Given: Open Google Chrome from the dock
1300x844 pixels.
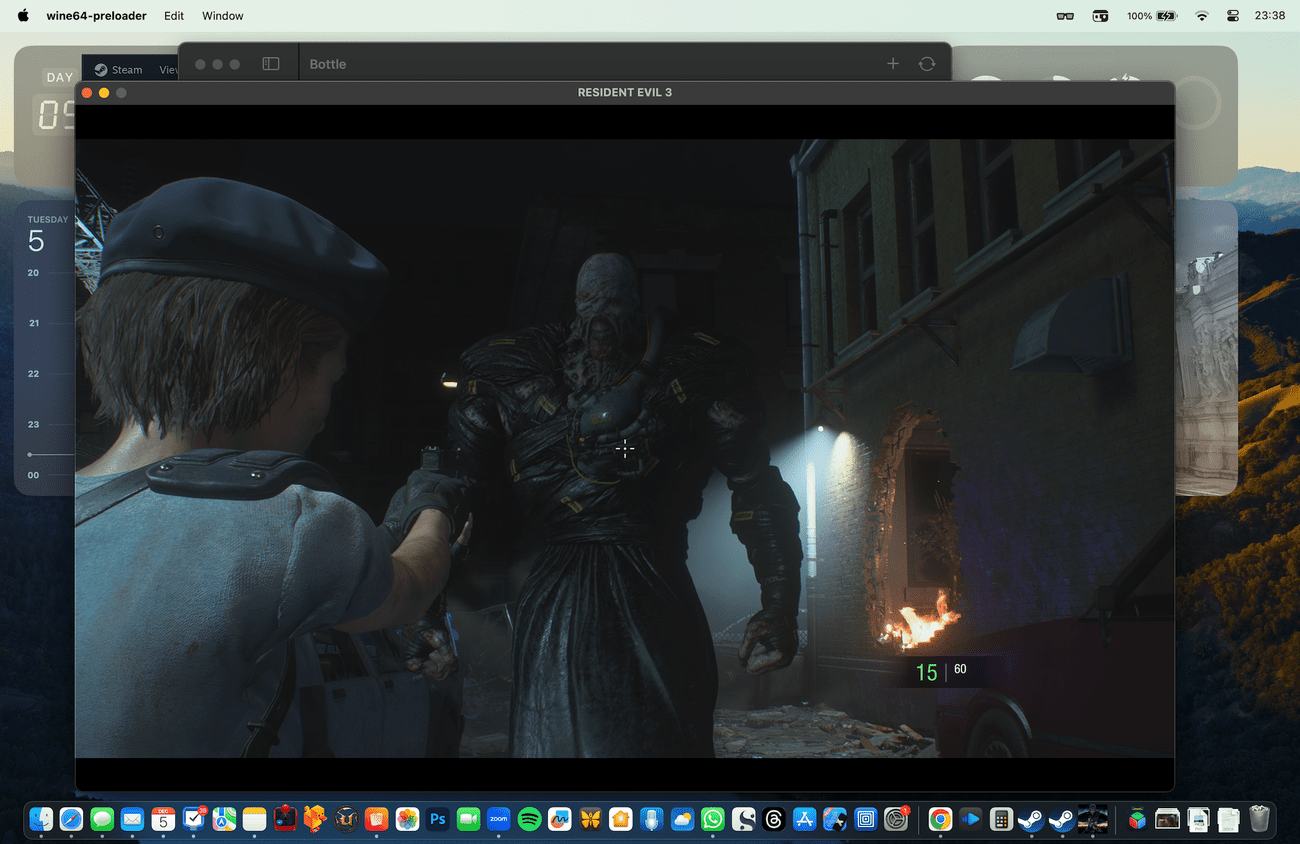Looking at the screenshot, I should (x=939, y=819).
